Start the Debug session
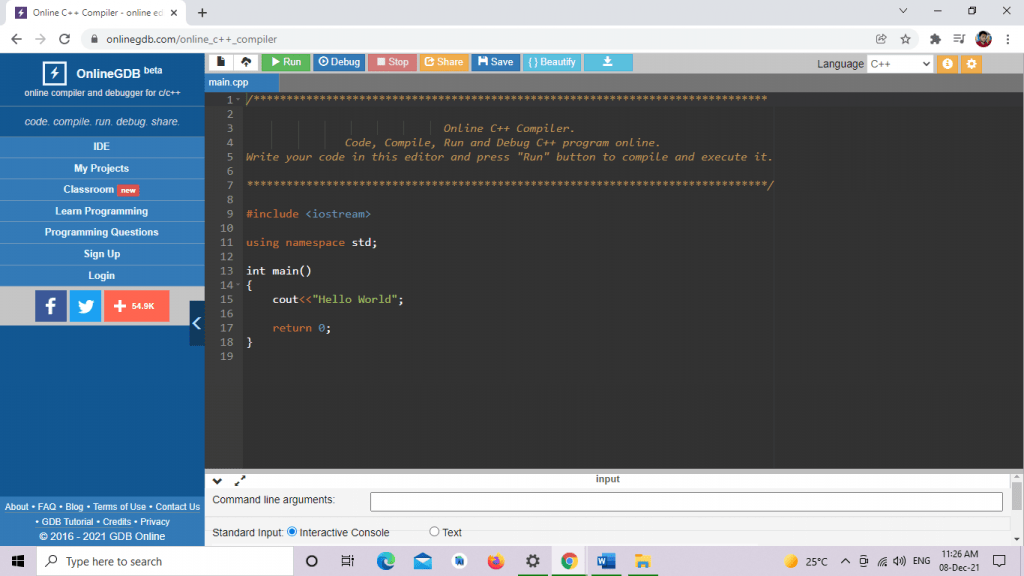Image resolution: width=1024 pixels, height=576 pixels. [x=338, y=62]
